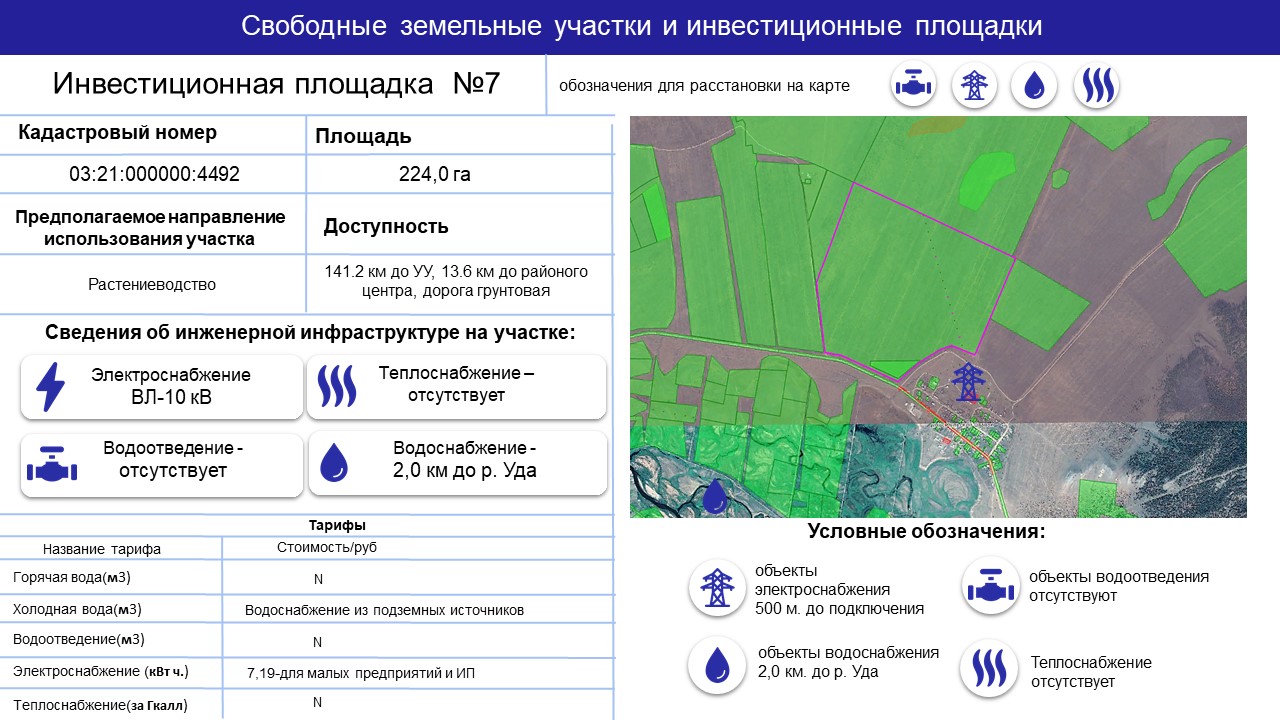Screen dimensions: 1280x720
Task: Click Предполагаемое направление использования участка header
Action: 150,228
